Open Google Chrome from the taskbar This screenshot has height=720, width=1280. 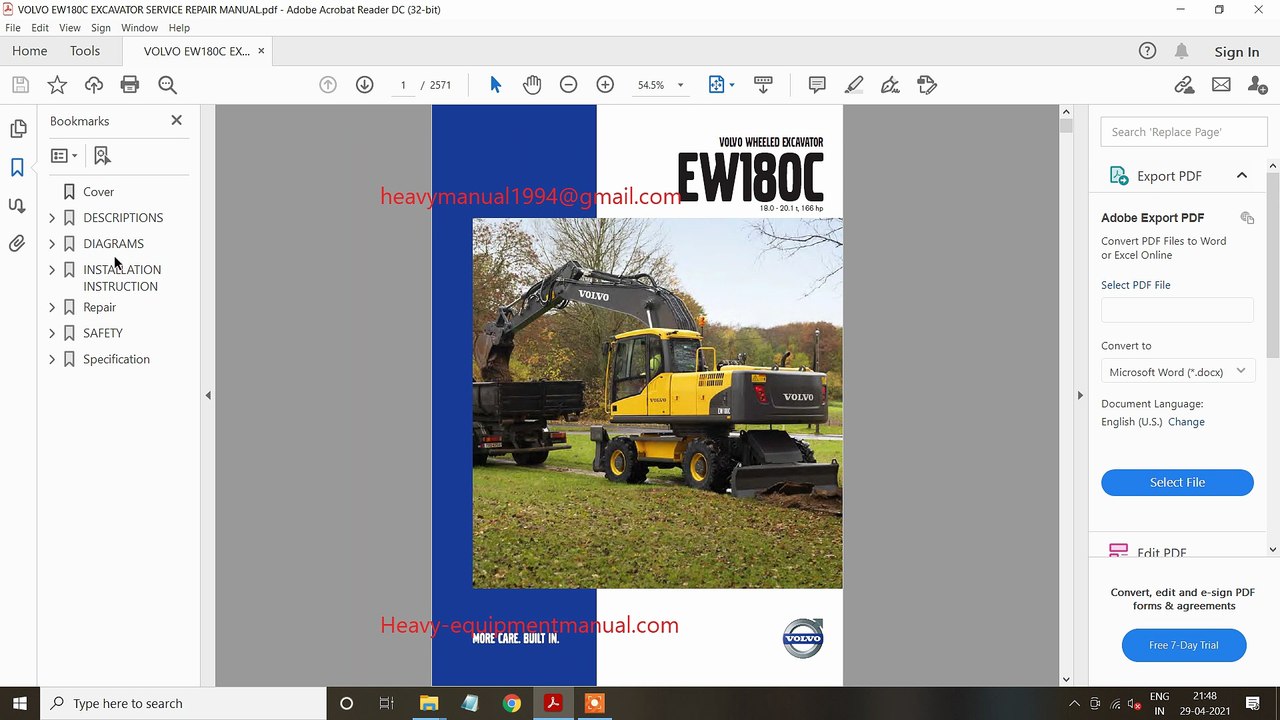511,703
